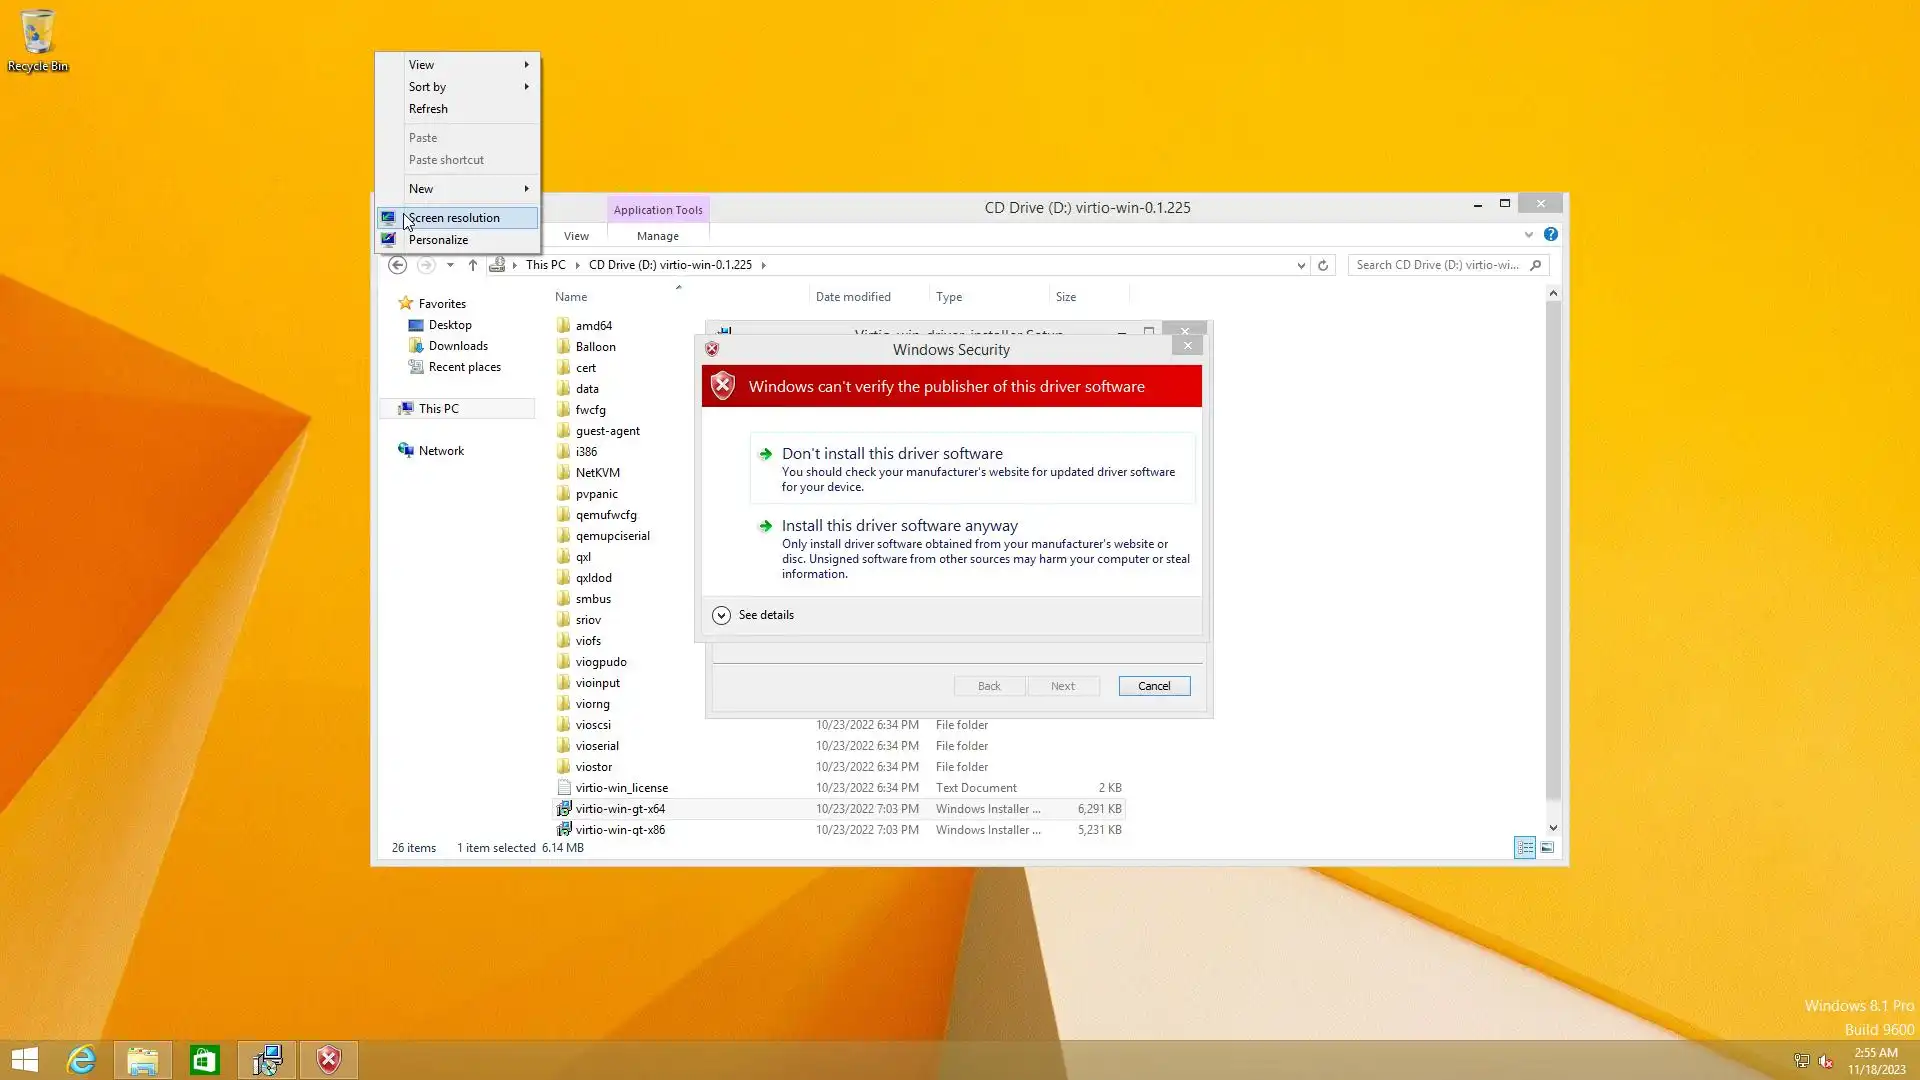Click the File Explorer help icon
Viewport: 1920px width, 1080px height.
(1550, 234)
